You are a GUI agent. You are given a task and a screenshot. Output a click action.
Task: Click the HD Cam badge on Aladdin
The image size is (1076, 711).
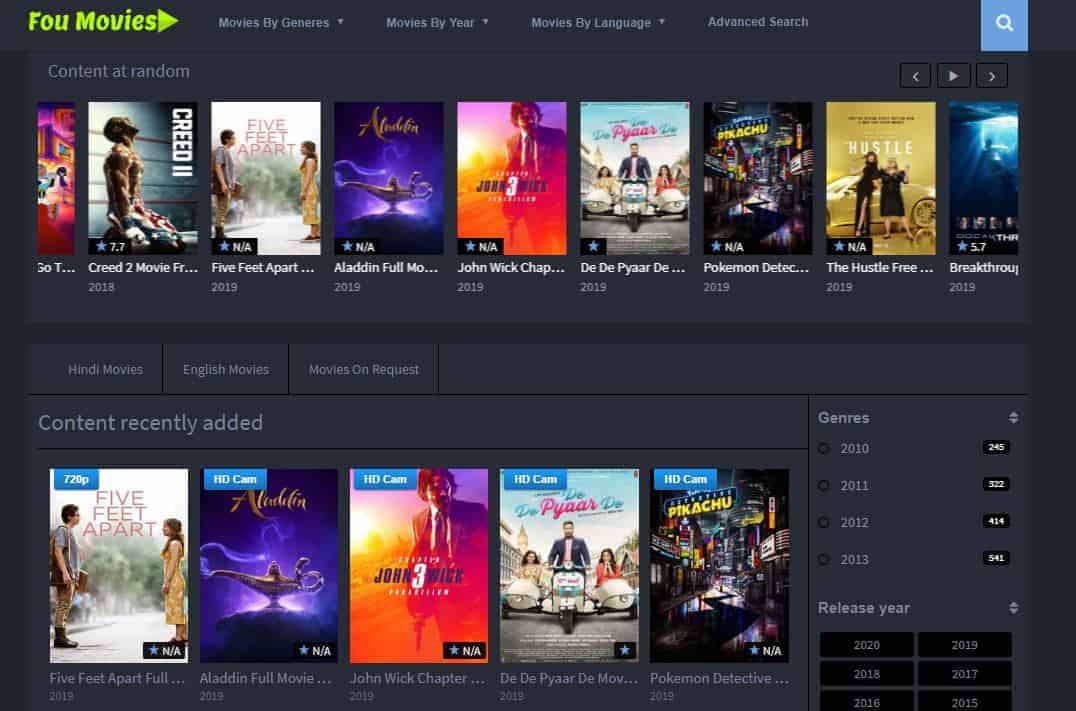(235, 479)
